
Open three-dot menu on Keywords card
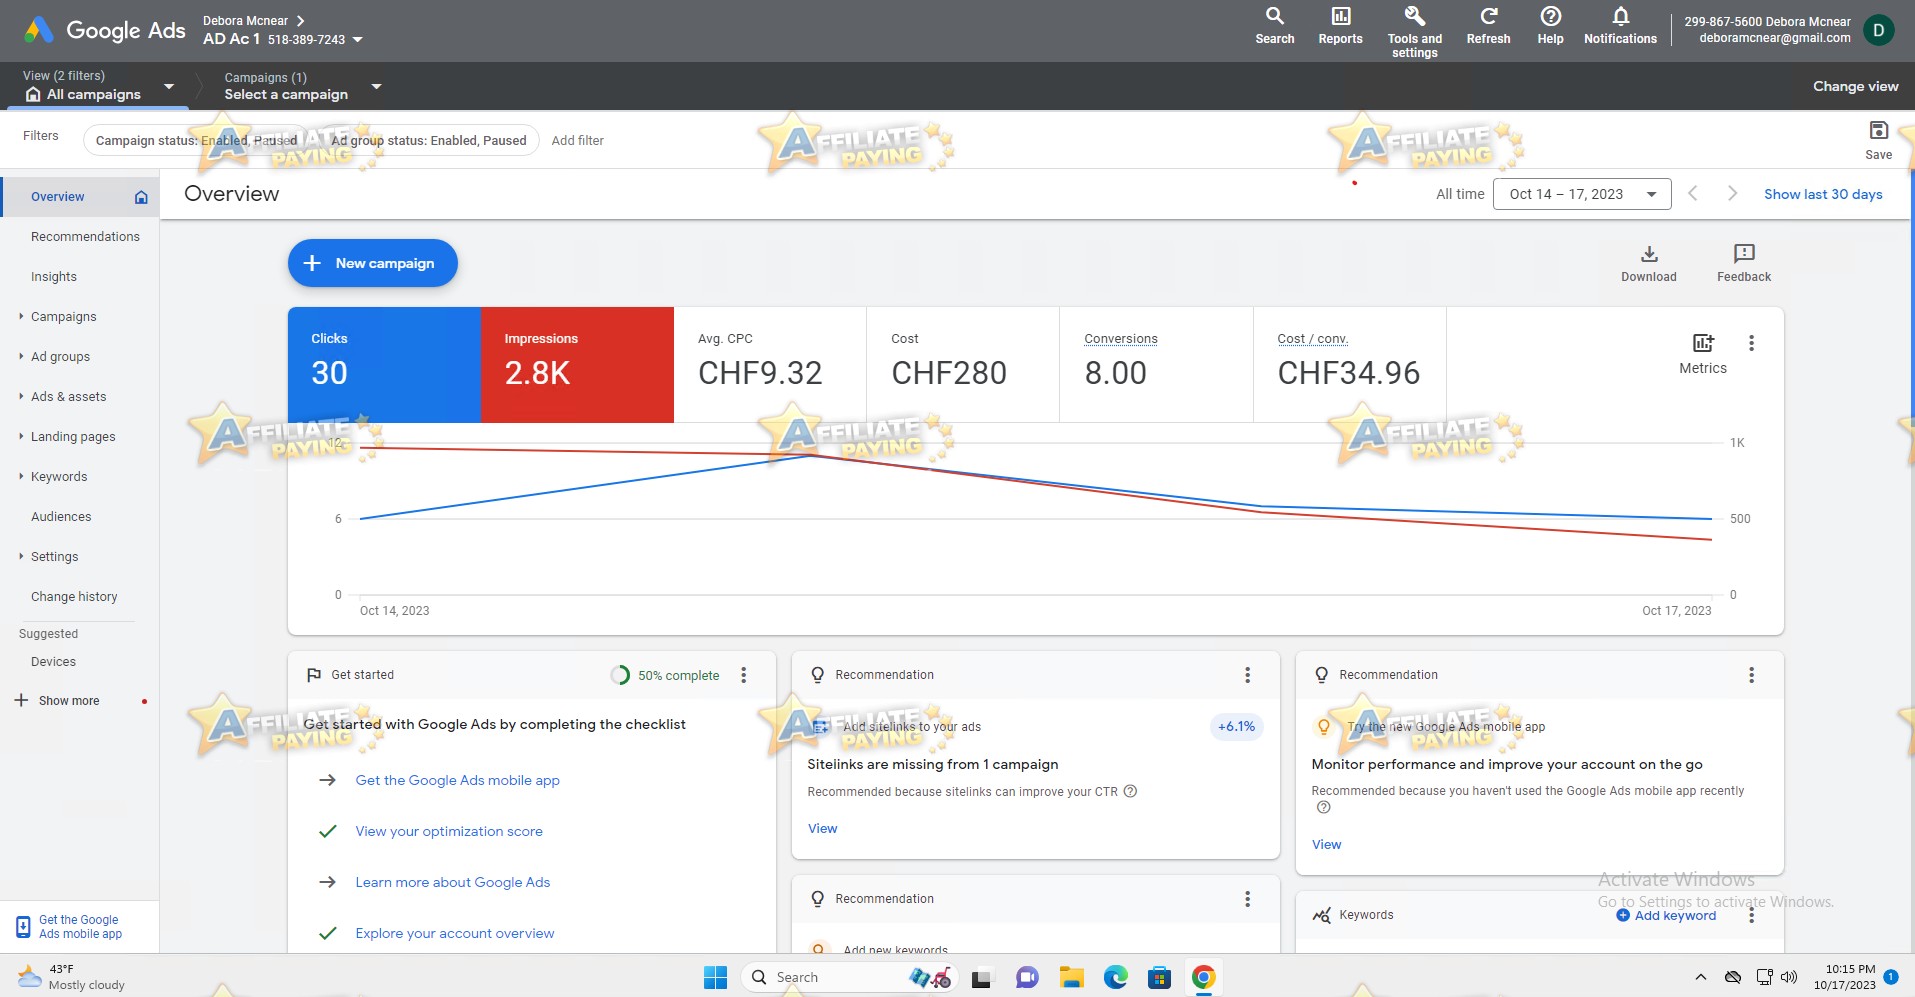coord(1751,915)
